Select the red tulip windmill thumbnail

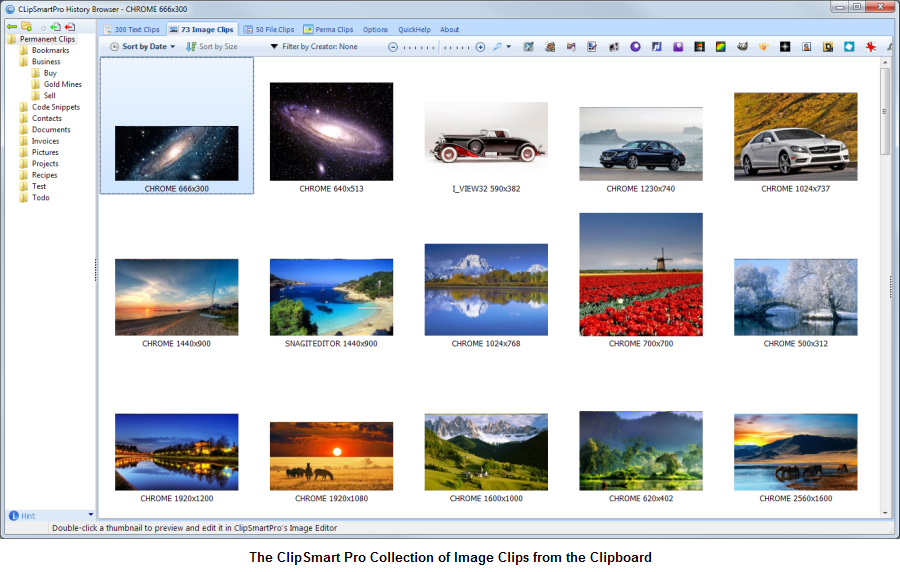click(641, 274)
